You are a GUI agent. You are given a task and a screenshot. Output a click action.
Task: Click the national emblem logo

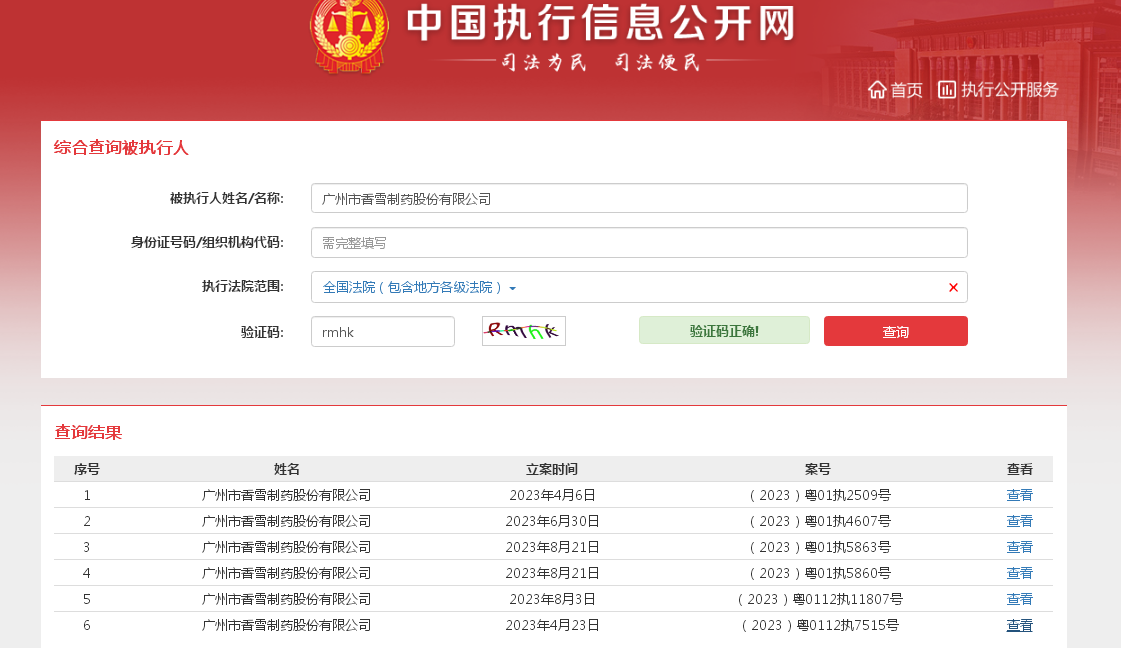(x=348, y=35)
